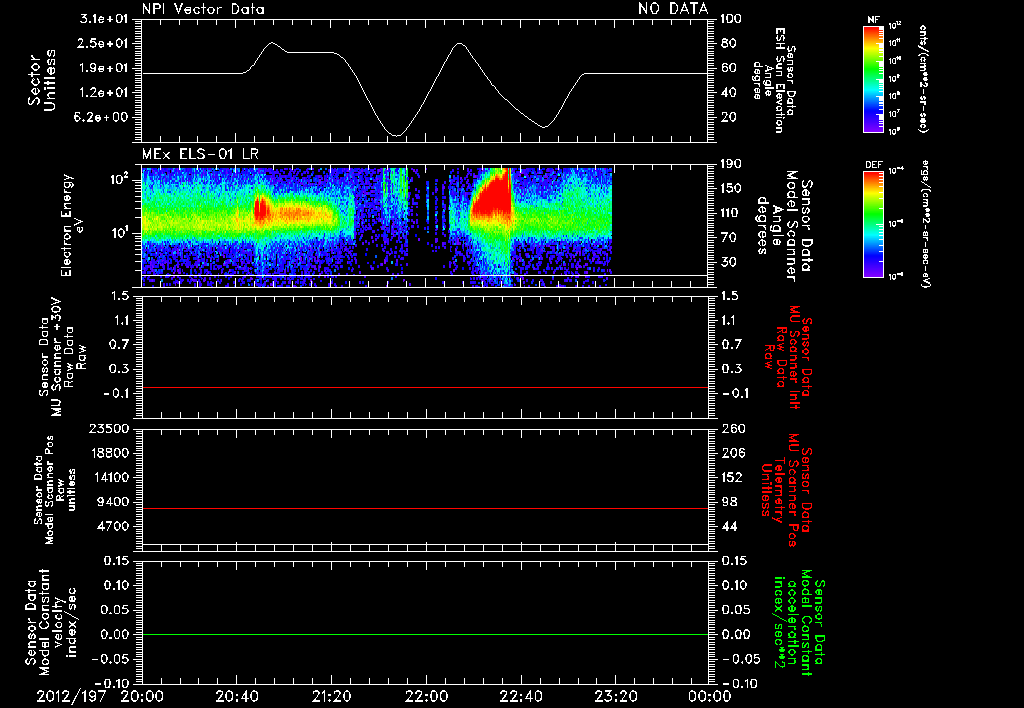This screenshot has height=708, width=1024.
Task: Click the '23500' scanner position tick
Action: point(108,429)
